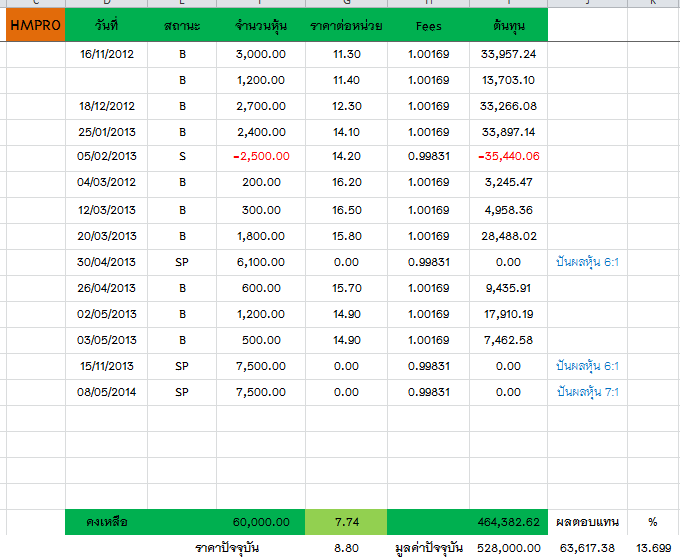Select cost cell 17,910.19

tap(509, 314)
